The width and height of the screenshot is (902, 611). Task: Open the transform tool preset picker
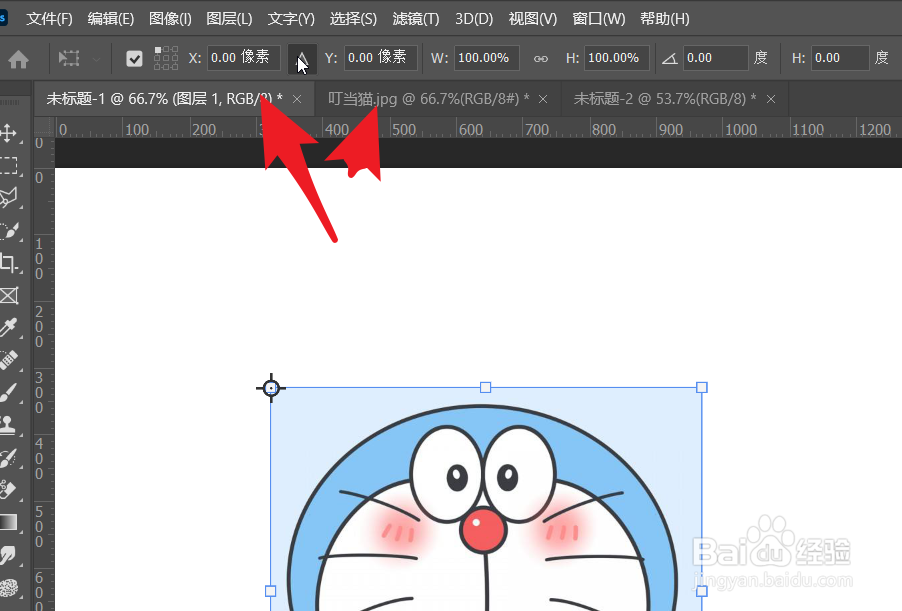[79, 58]
